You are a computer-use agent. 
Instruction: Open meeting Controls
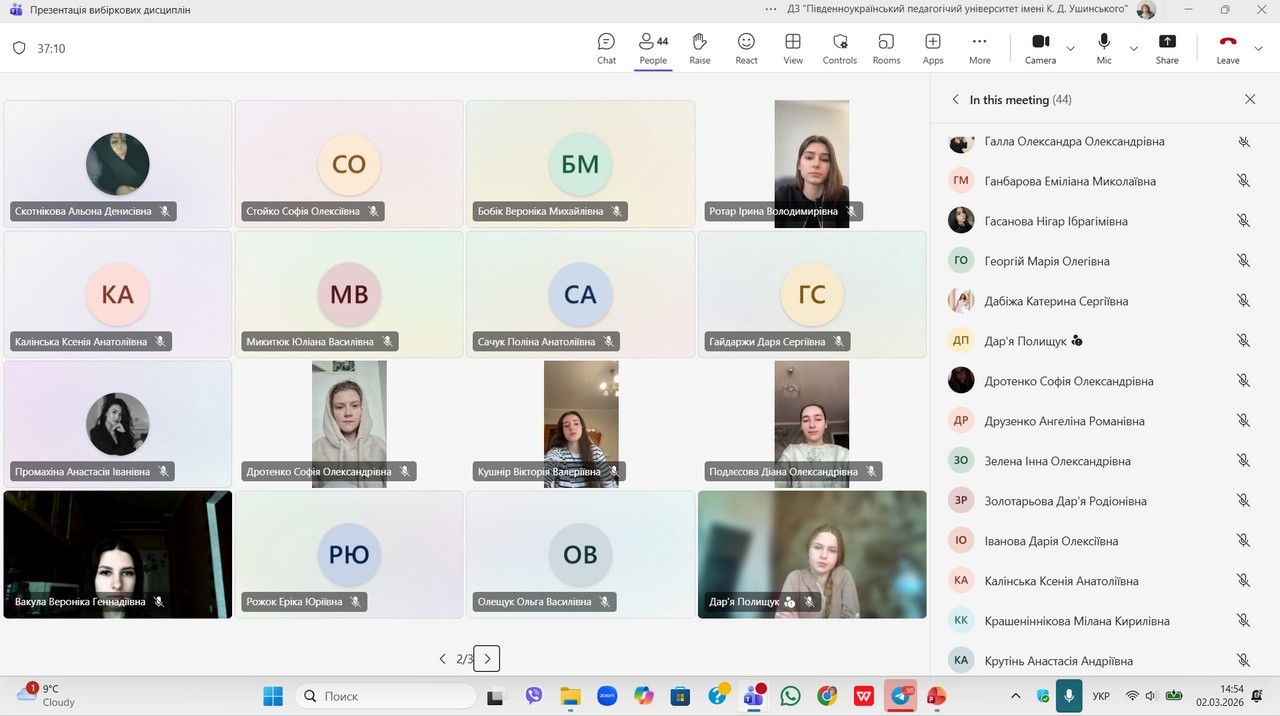(x=839, y=48)
